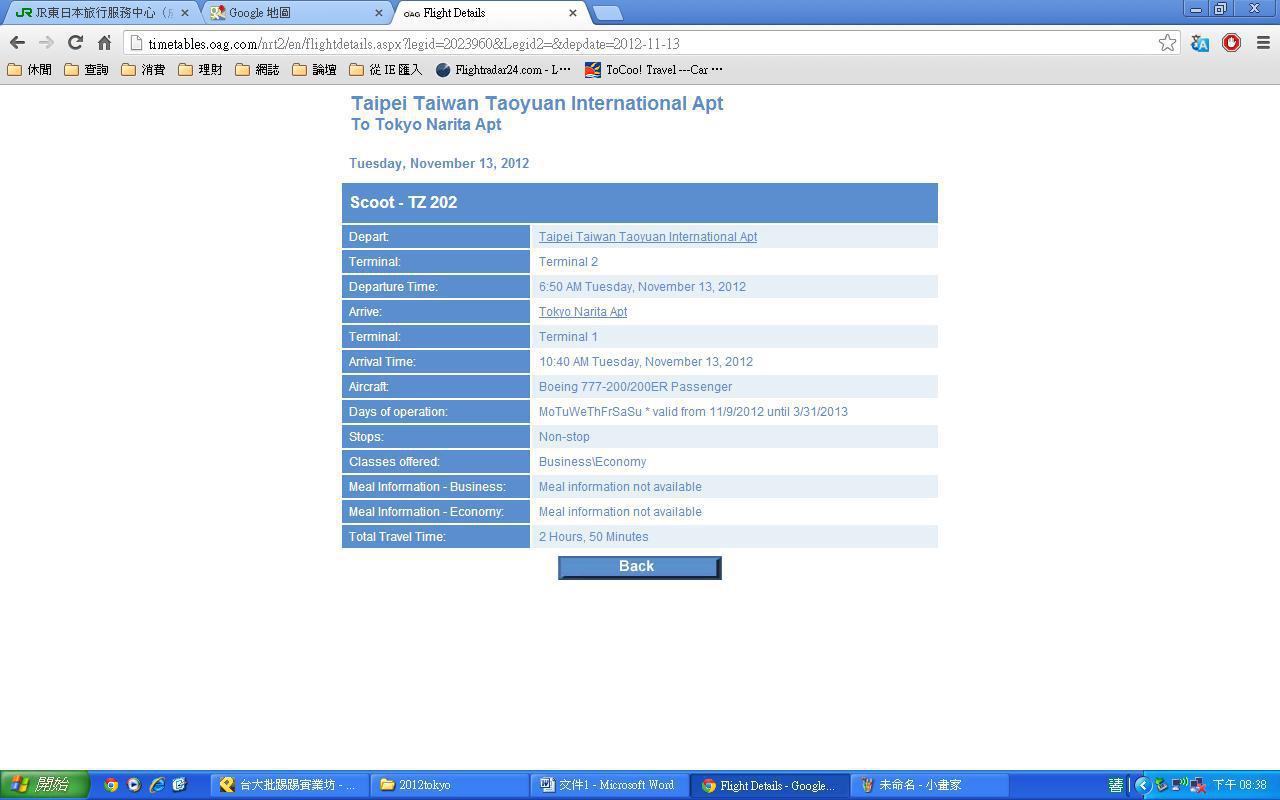
Task: Switch to the 2012tokyo folder window
Action: point(450,785)
